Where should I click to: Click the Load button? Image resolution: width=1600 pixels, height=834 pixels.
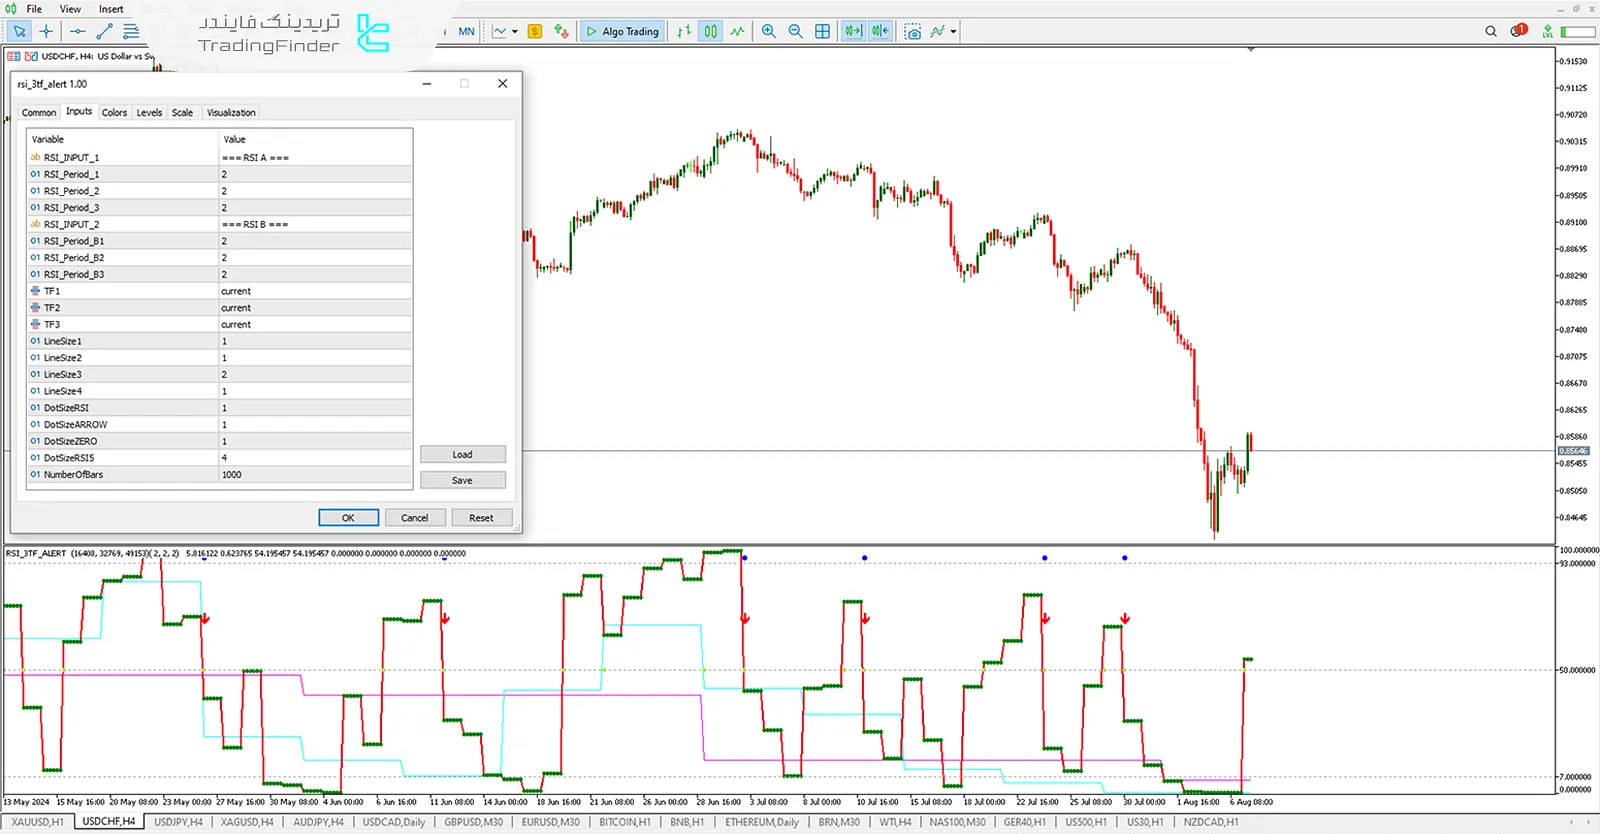pyautogui.click(x=462, y=454)
